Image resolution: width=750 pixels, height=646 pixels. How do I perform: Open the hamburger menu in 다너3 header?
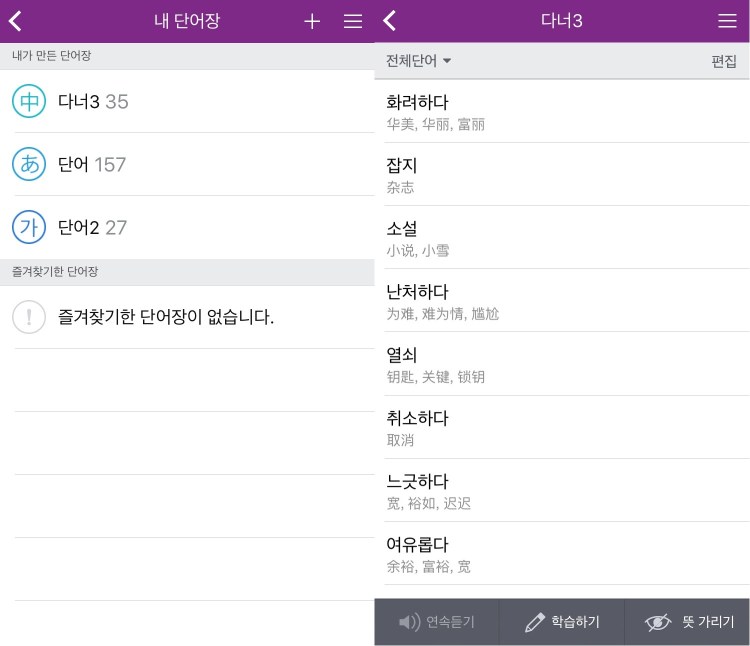[x=727, y=21]
